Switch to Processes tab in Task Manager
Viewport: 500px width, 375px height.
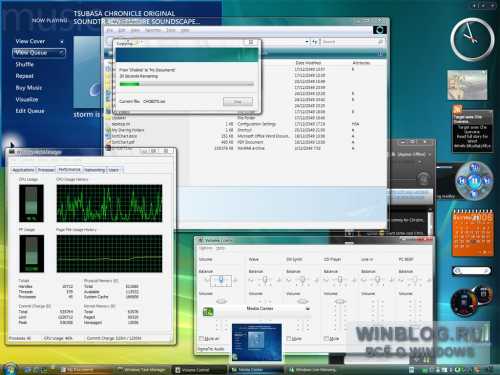click(x=46, y=170)
